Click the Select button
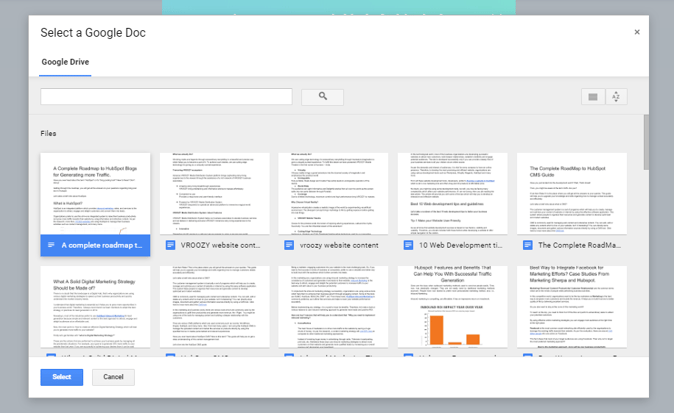This screenshot has width=674, height=413. click(x=62, y=377)
